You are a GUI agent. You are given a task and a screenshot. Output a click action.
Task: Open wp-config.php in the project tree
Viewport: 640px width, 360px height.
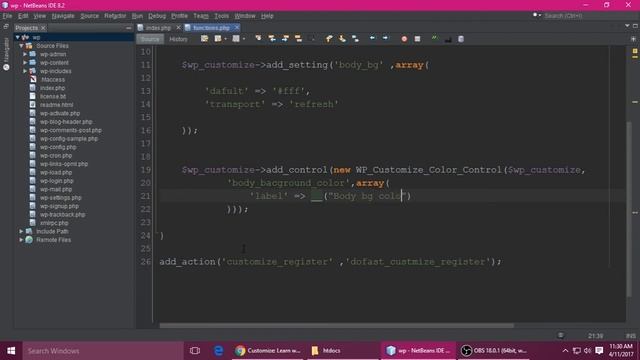[x=58, y=147]
